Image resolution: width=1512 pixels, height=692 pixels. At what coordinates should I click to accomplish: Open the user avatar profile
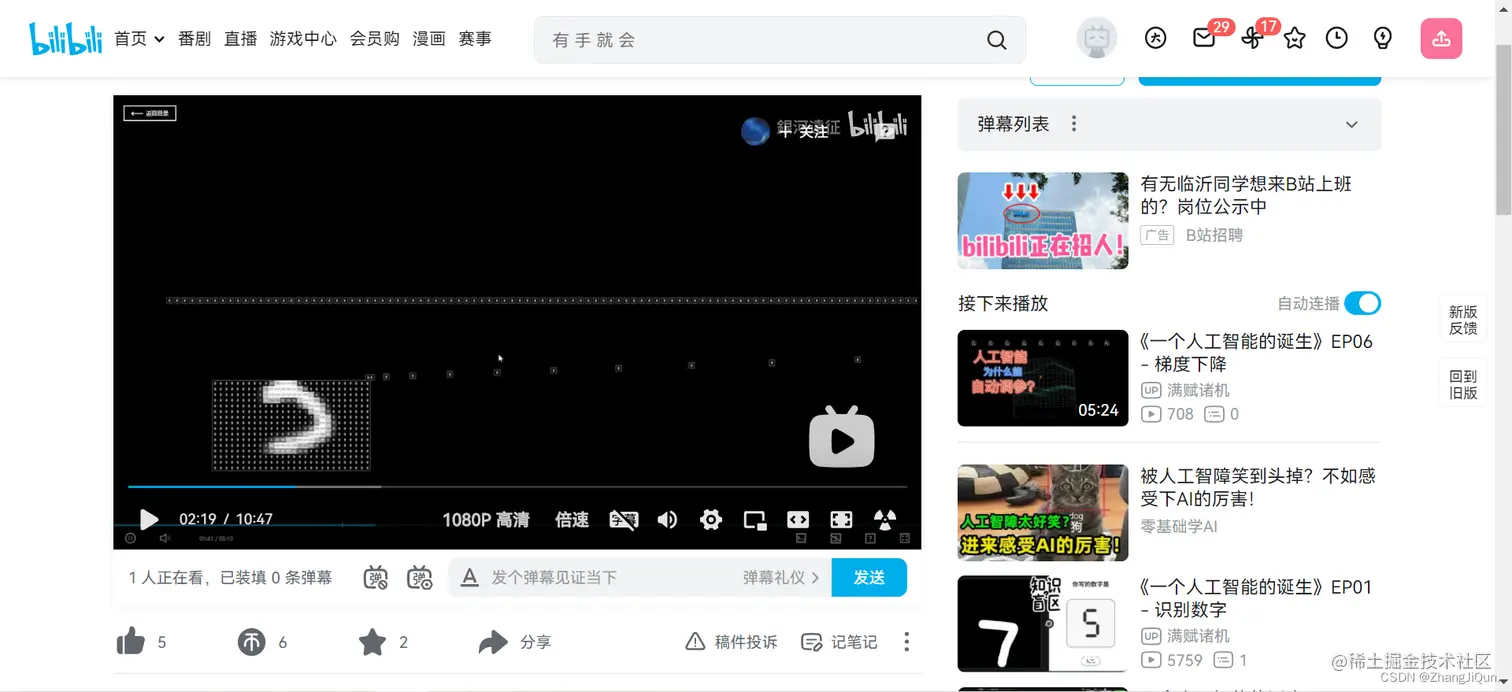pos(1097,39)
